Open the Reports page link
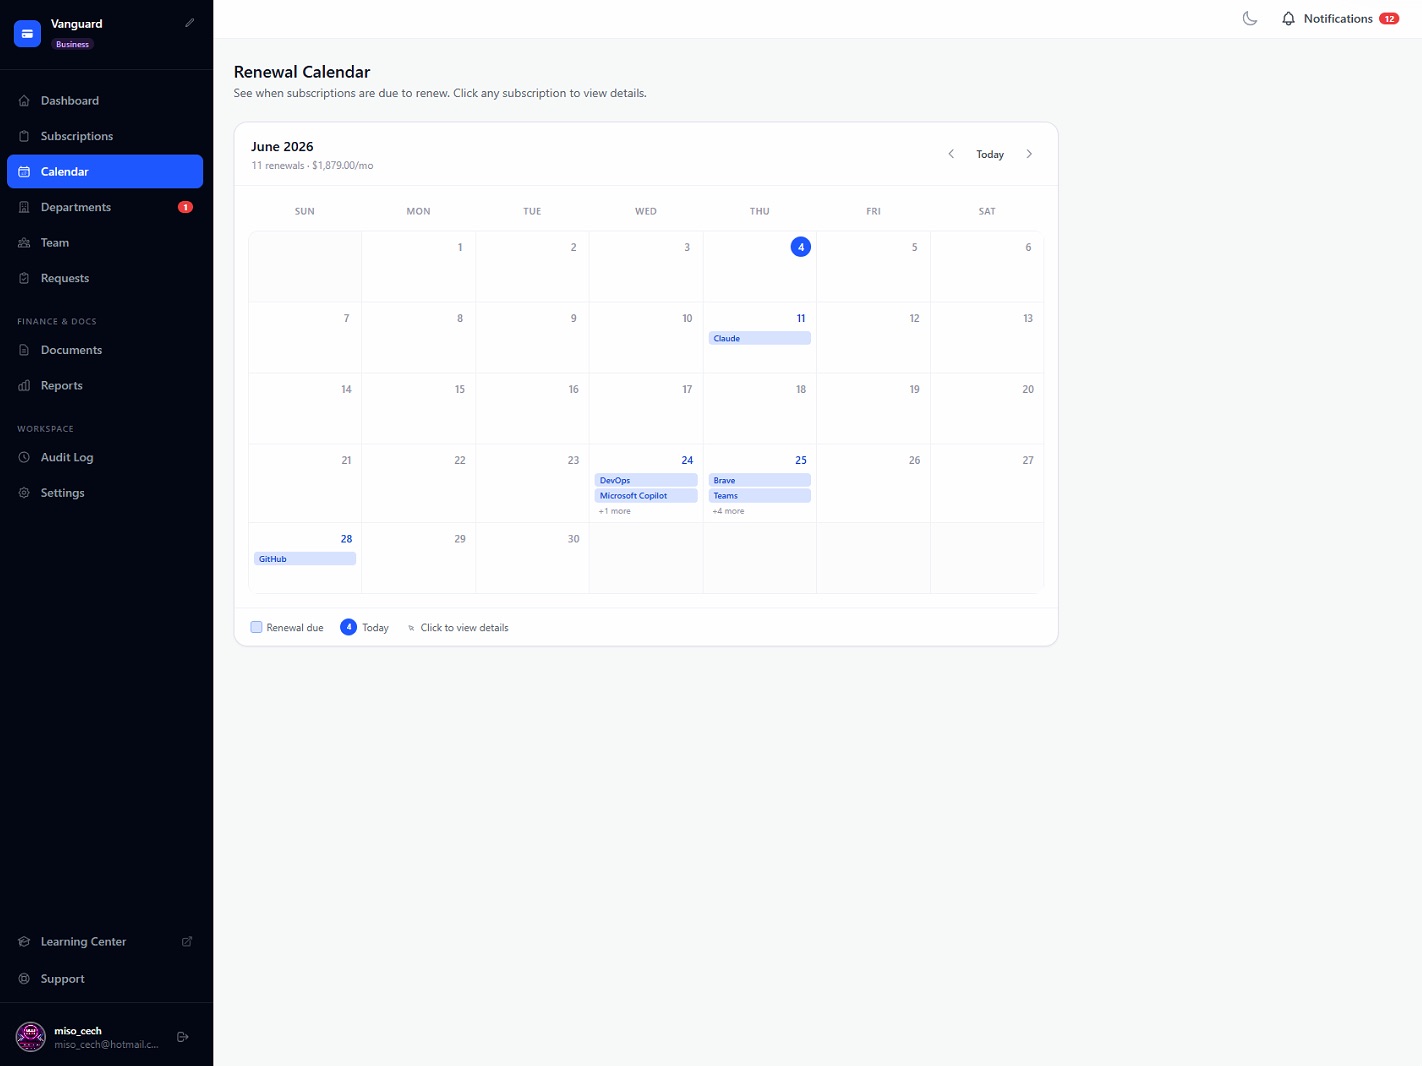The image size is (1422, 1066). [x=105, y=386]
